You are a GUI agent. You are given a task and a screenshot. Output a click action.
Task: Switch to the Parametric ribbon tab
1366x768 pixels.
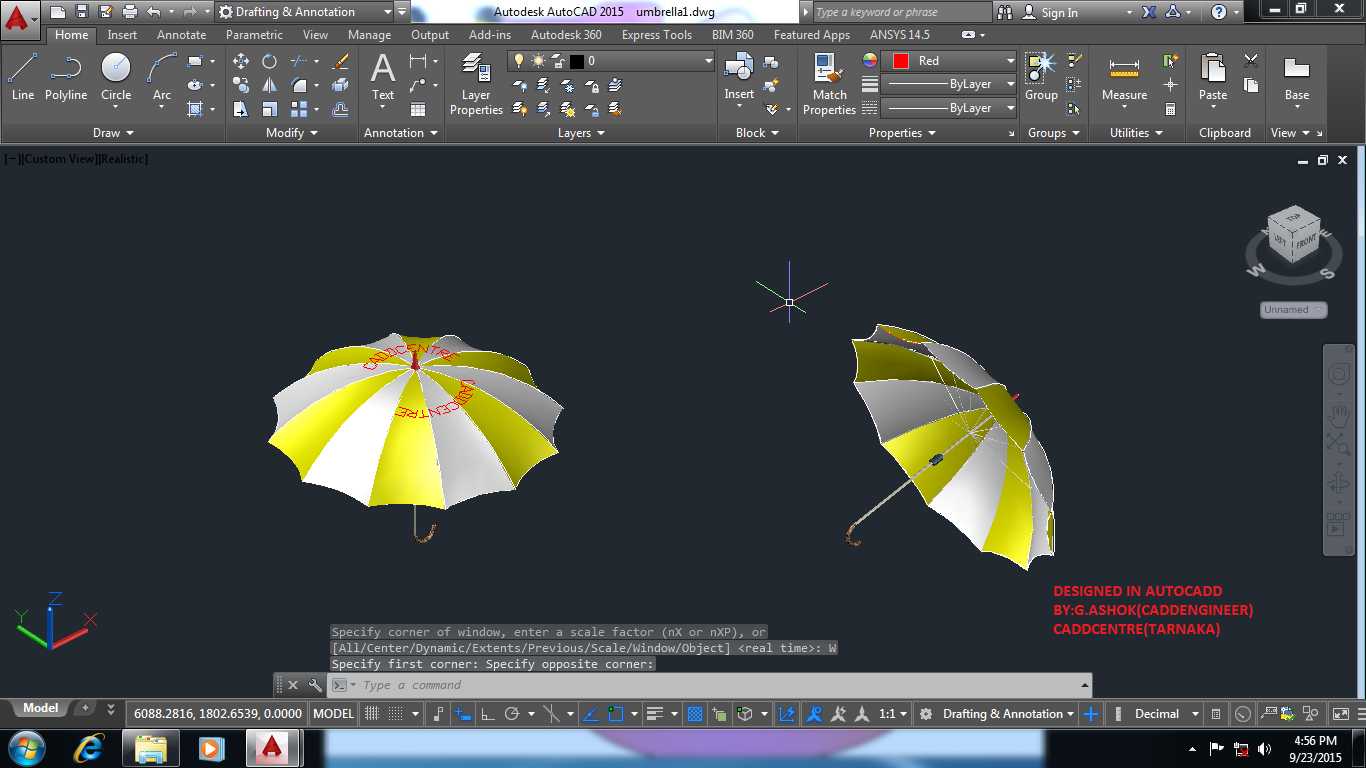tap(254, 35)
